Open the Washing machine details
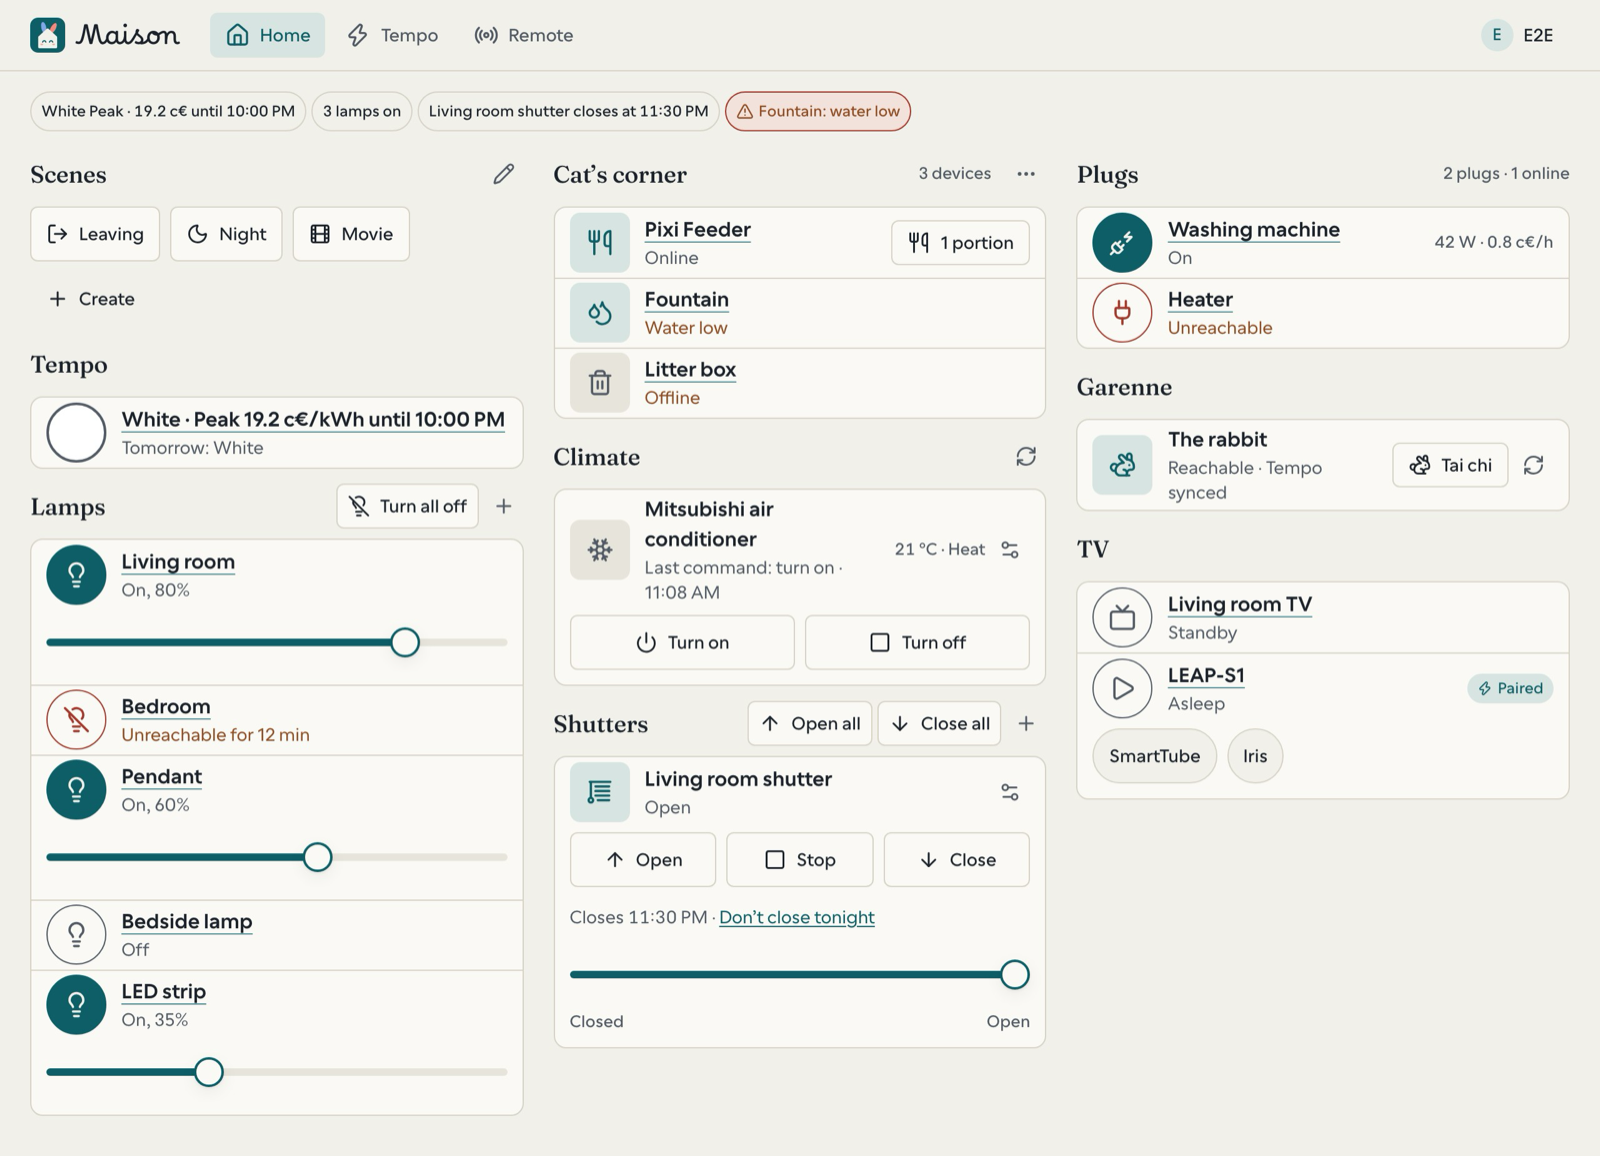 pos(1254,230)
